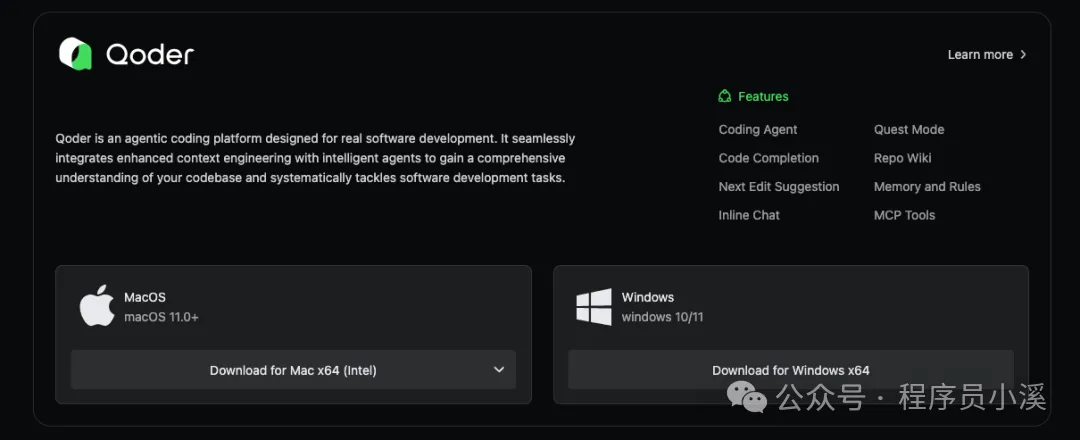The width and height of the screenshot is (1080, 440).
Task: Click the Qoder description paragraph
Action: (315, 158)
